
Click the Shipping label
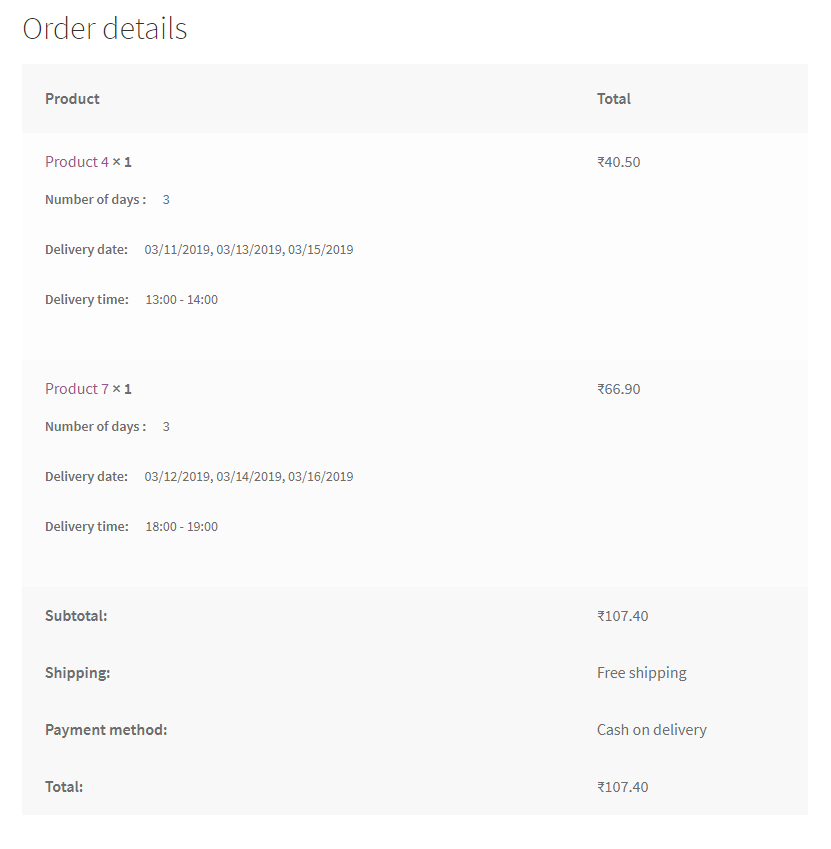click(x=77, y=673)
